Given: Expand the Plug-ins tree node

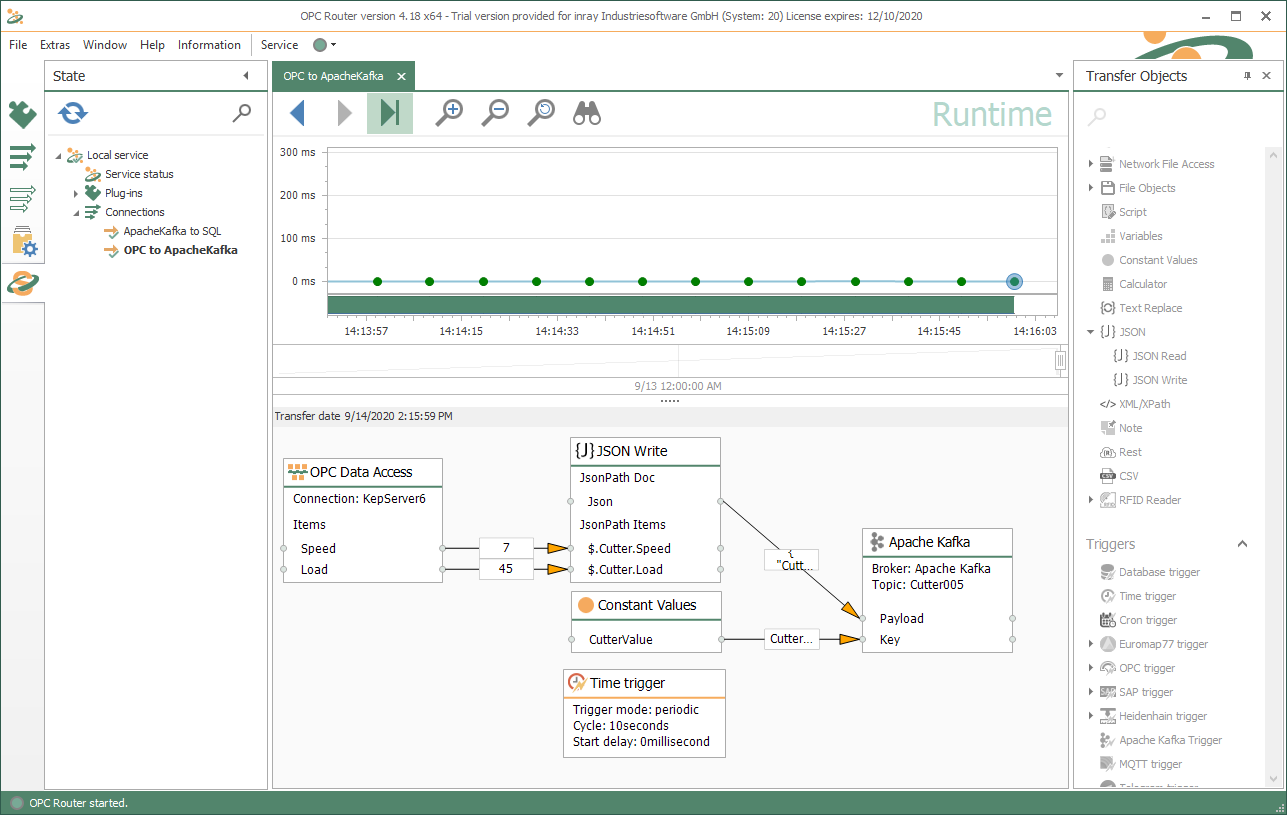Looking at the screenshot, I should [x=76, y=193].
